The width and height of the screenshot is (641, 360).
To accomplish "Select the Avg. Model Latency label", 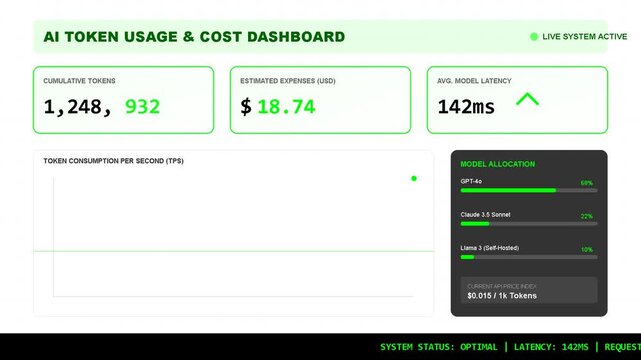I will (474, 81).
